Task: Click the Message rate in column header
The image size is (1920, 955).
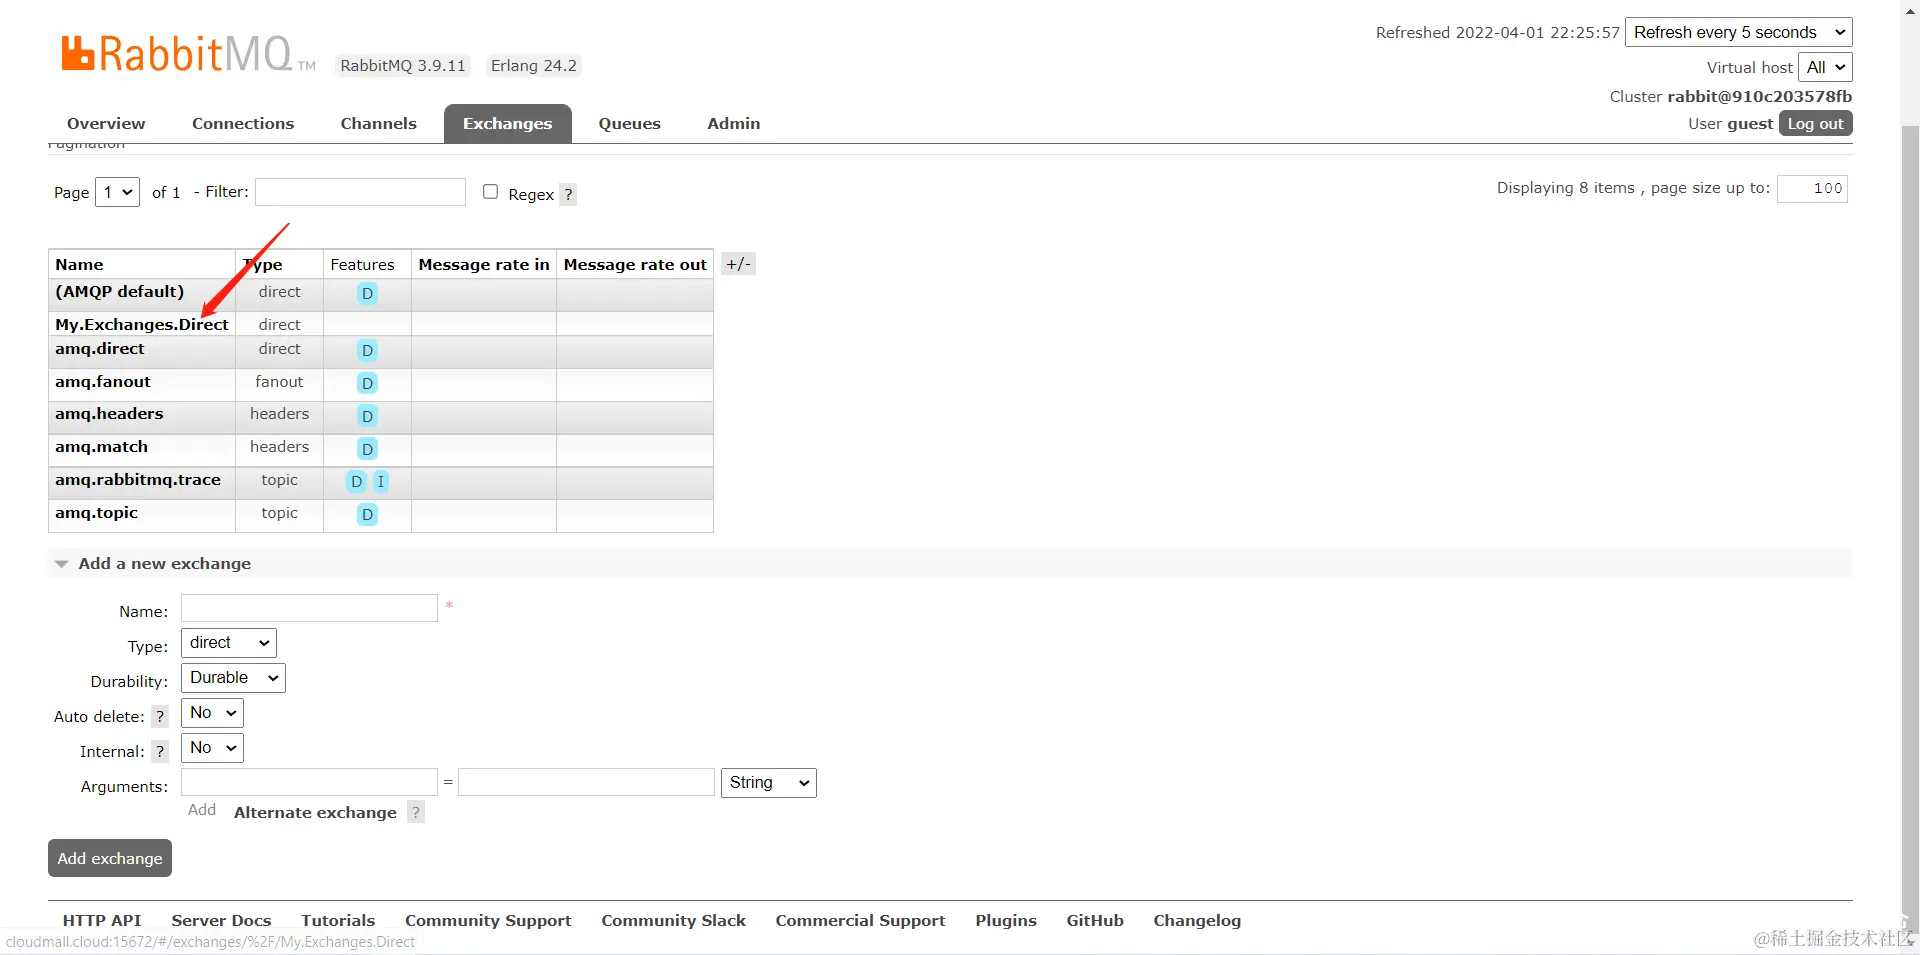Action: tap(484, 265)
